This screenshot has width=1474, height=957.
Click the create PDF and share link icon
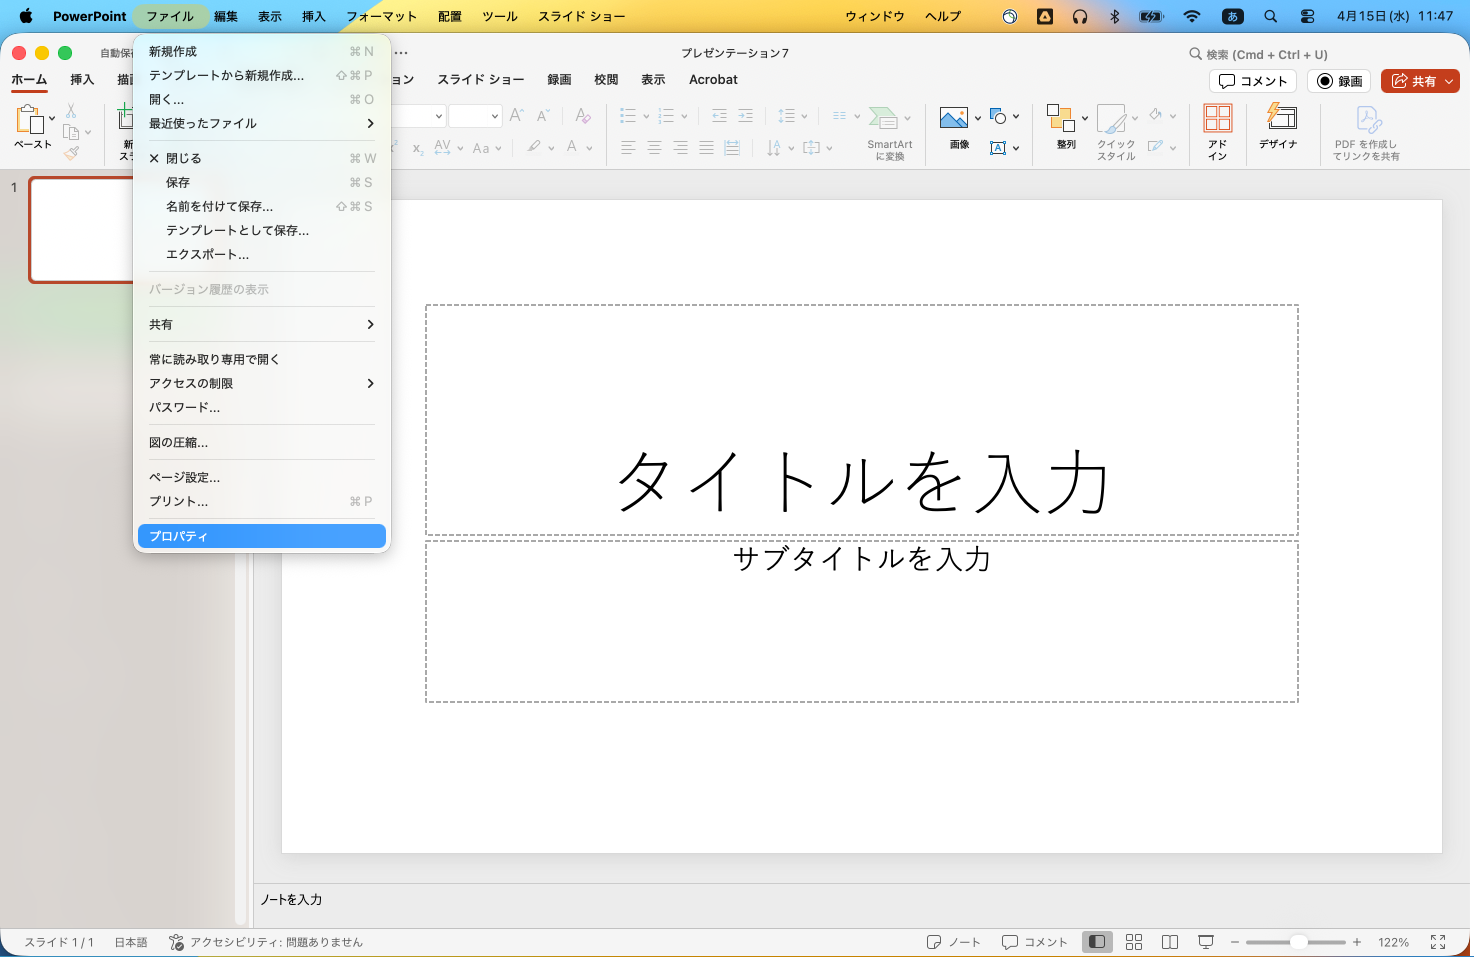coord(1367,120)
